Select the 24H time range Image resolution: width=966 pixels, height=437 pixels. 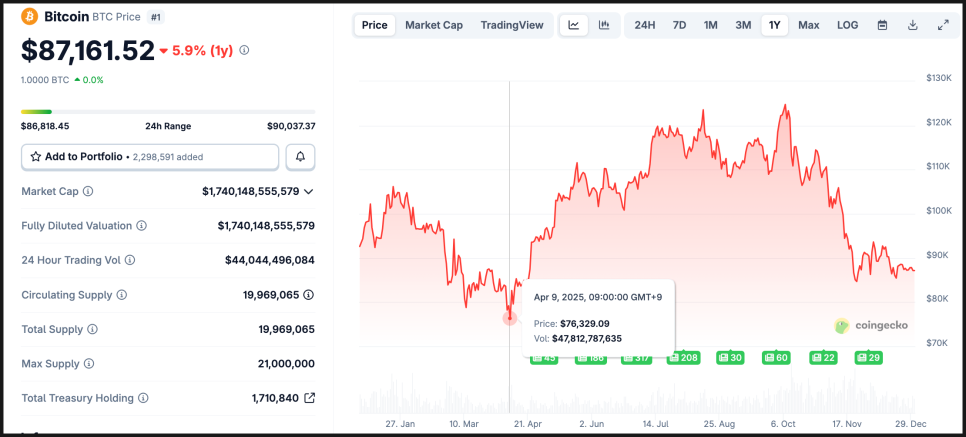click(x=645, y=25)
